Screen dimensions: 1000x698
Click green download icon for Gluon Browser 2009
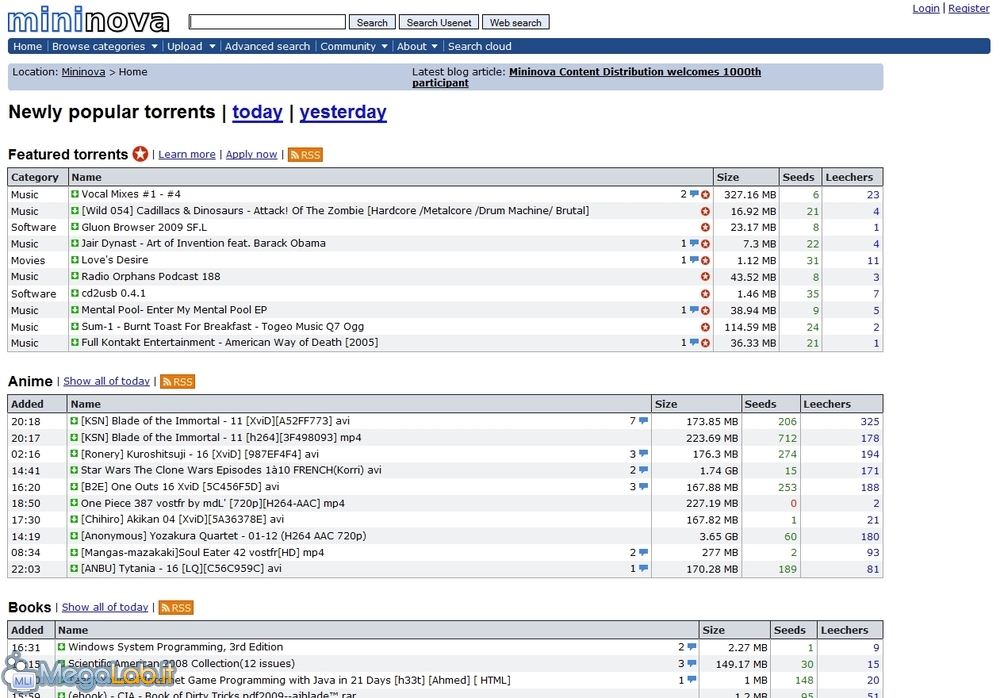75,227
